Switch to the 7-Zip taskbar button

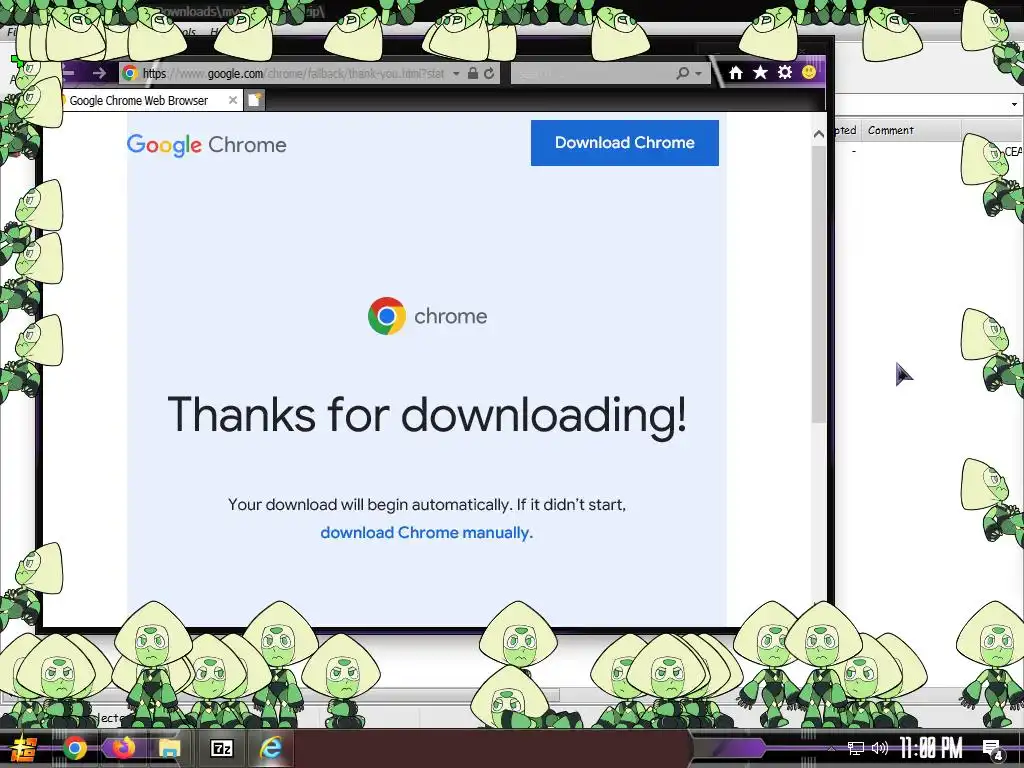(x=221, y=748)
